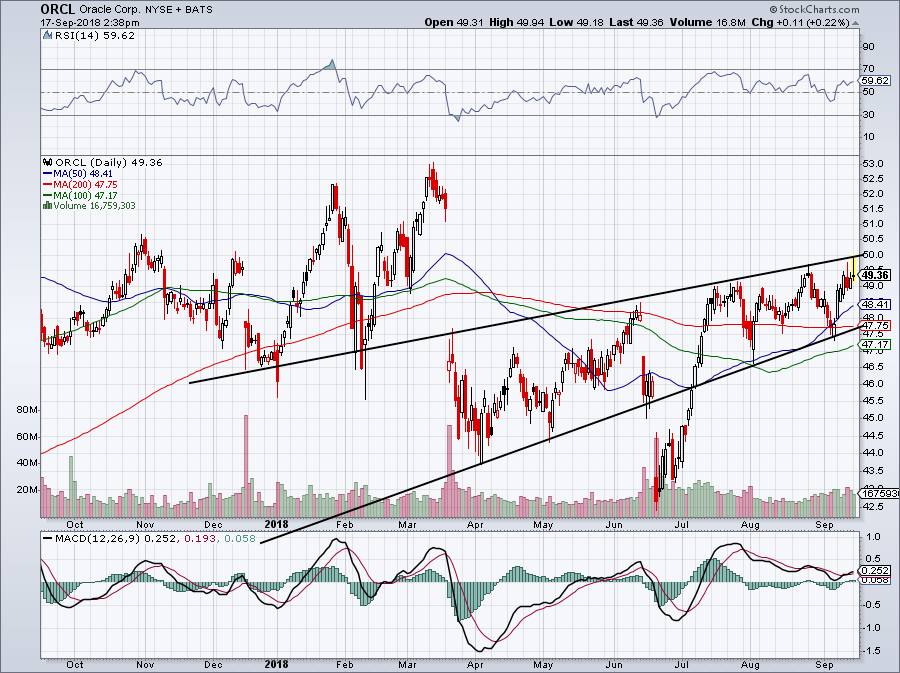The height and width of the screenshot is (673, 900).
Task: Click the 44.0 label on the price axis
Action: point(872,453)
